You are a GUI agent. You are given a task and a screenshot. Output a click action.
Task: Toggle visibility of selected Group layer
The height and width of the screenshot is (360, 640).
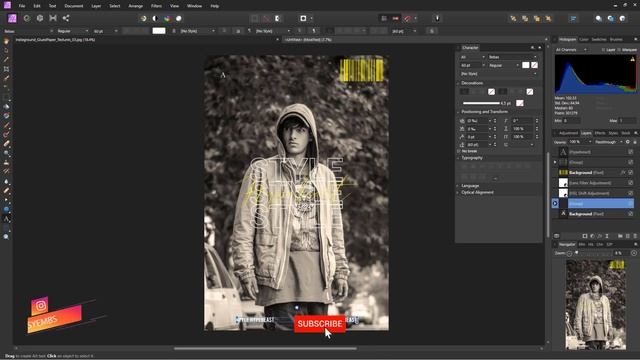pos(631,203)
